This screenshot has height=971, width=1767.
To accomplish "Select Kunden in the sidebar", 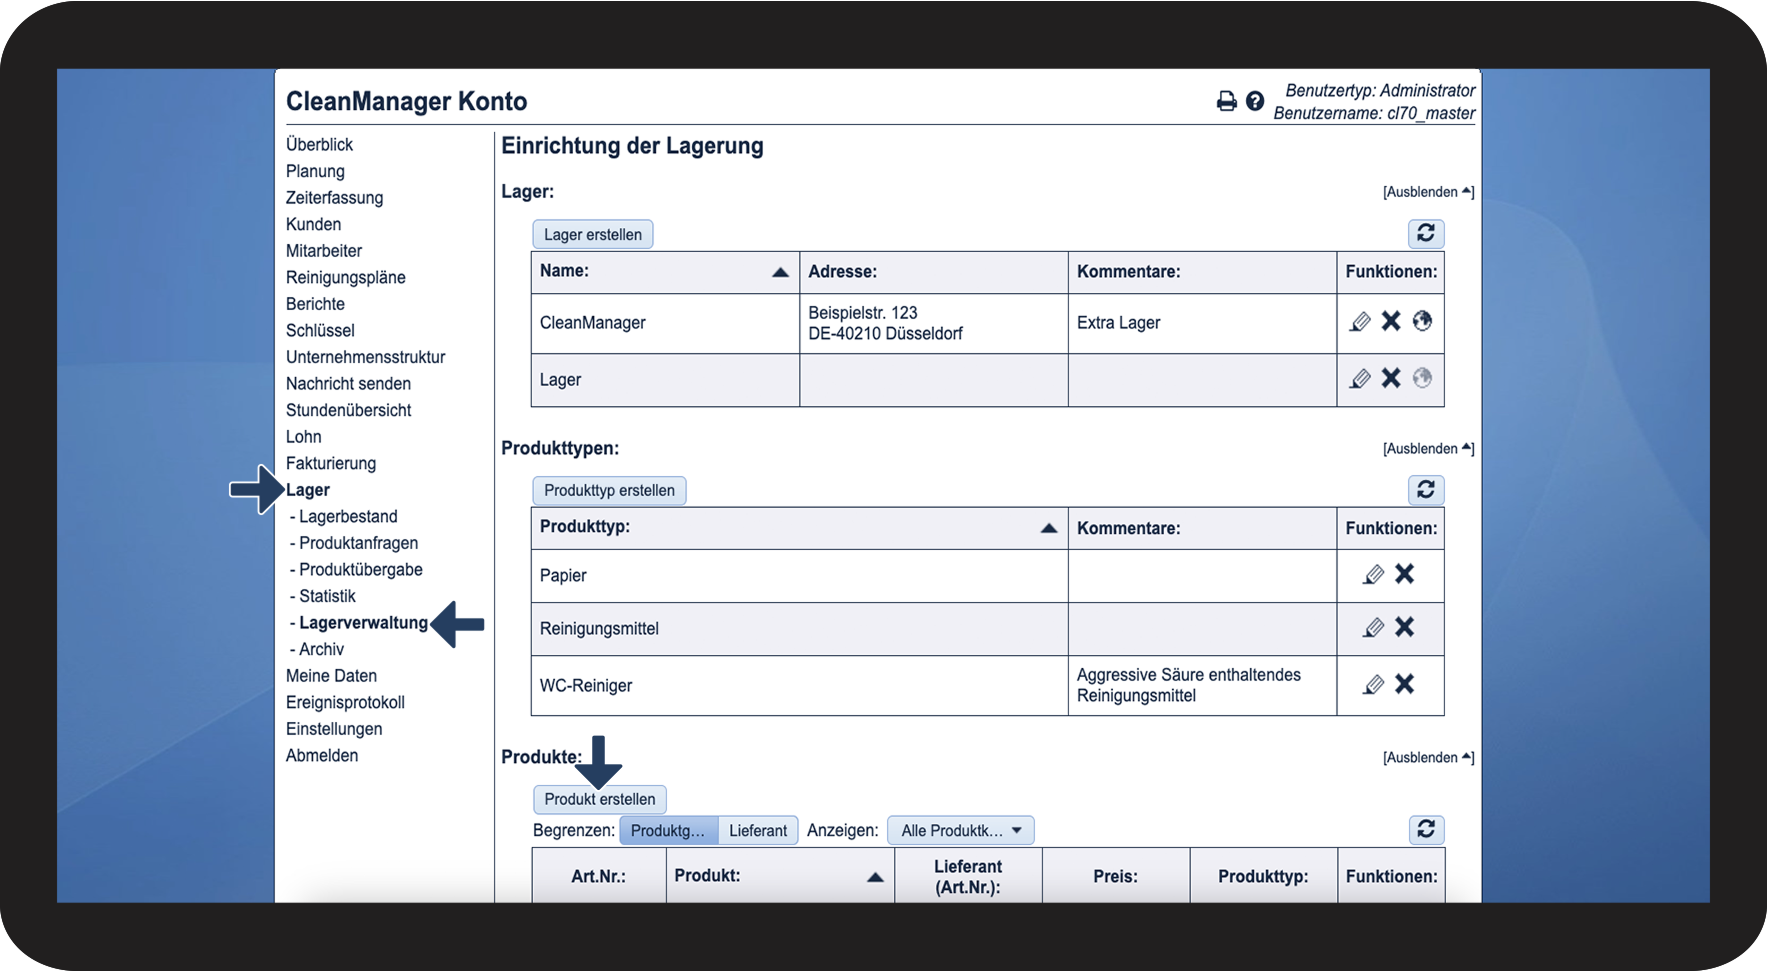I will tap(313, 224).
